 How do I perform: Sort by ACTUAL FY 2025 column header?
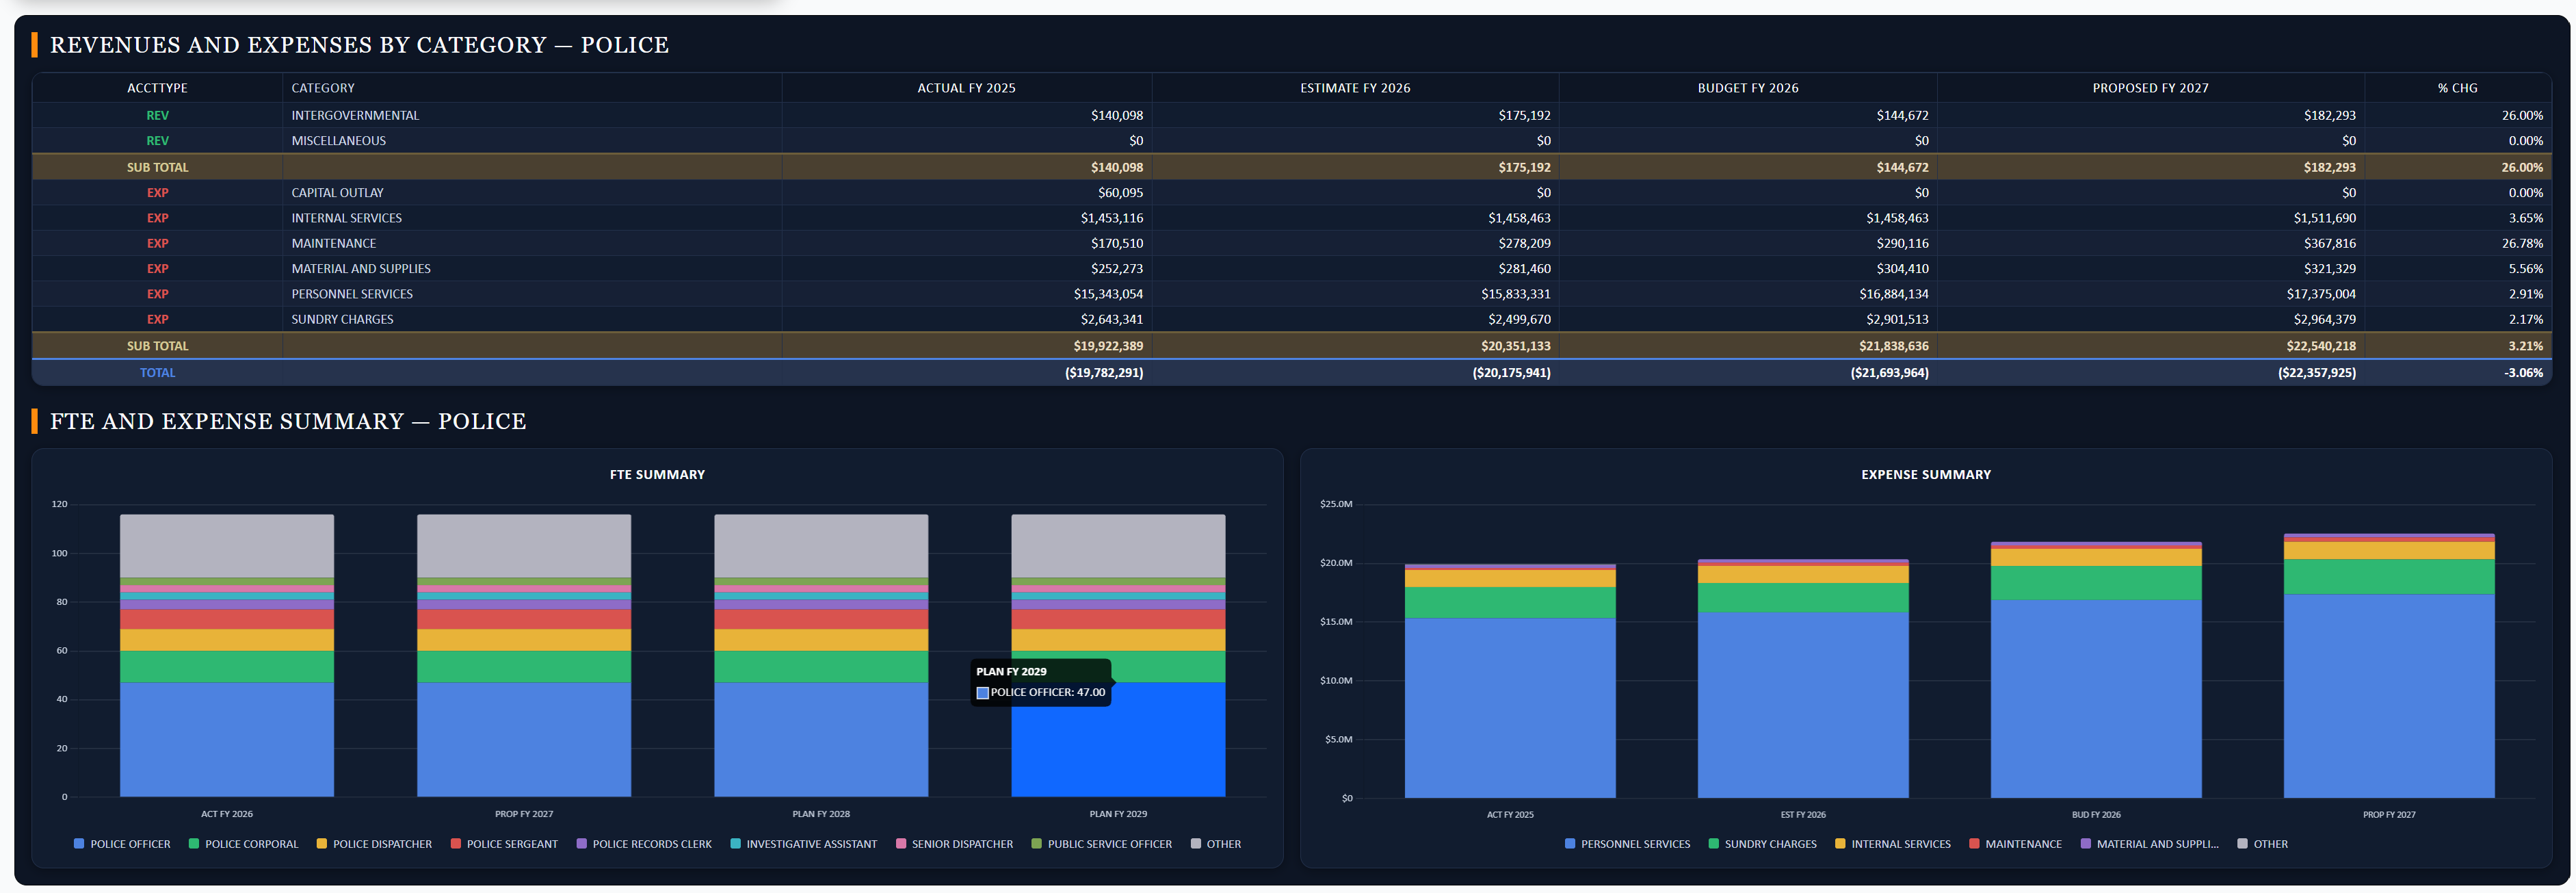tap(966, 88)
